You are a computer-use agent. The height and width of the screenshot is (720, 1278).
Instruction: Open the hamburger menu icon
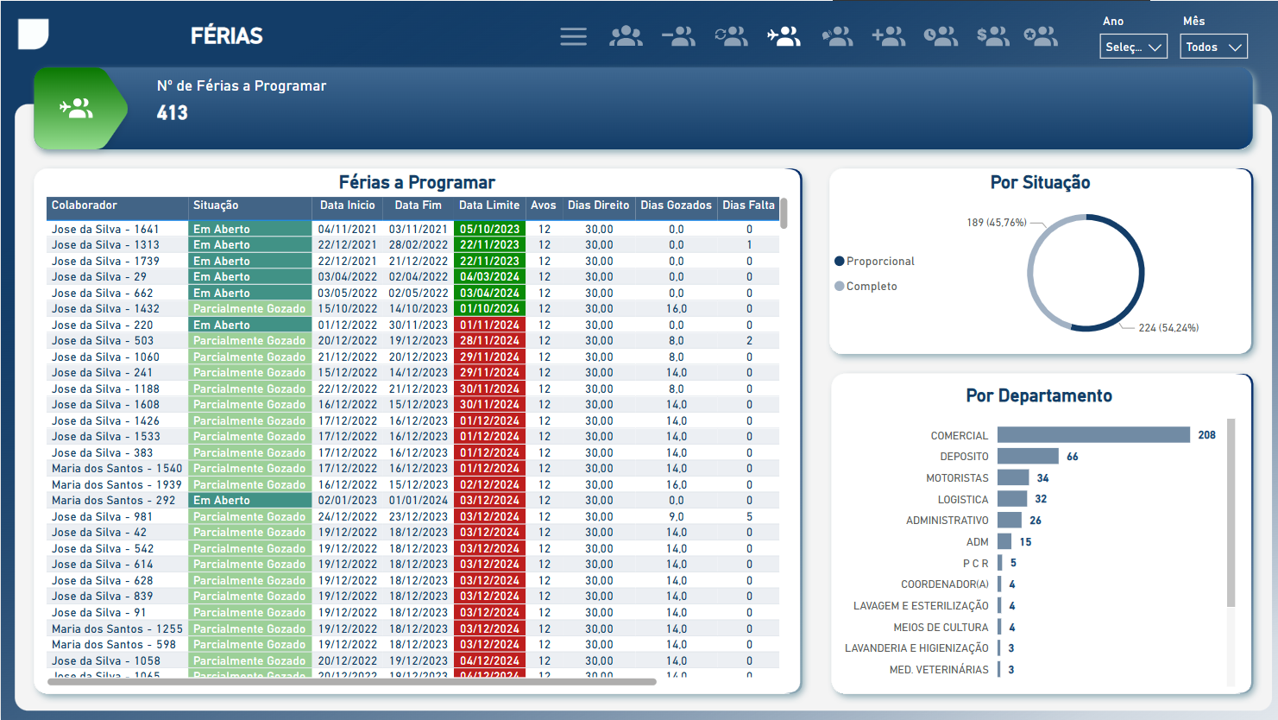tap(573, 37)
